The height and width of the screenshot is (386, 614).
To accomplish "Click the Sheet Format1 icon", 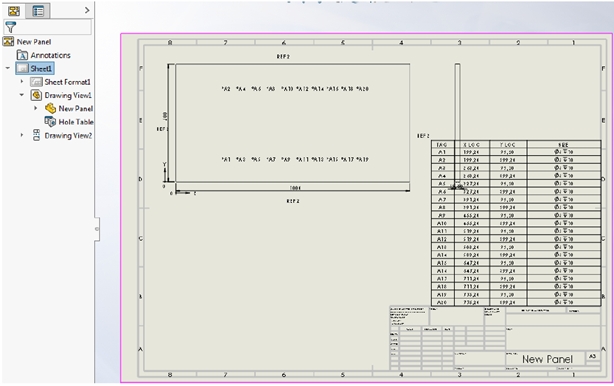I will click(x=36, y=82).
